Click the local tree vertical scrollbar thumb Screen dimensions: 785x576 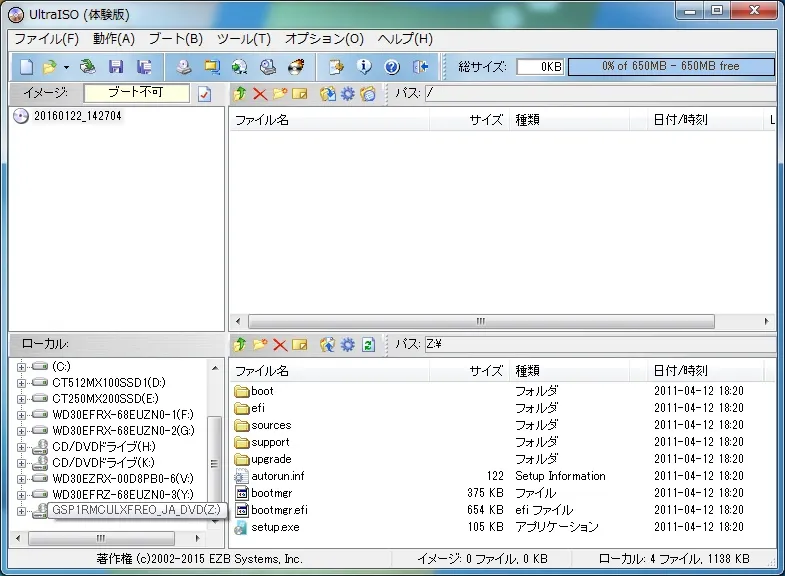(x=215, y=464)
